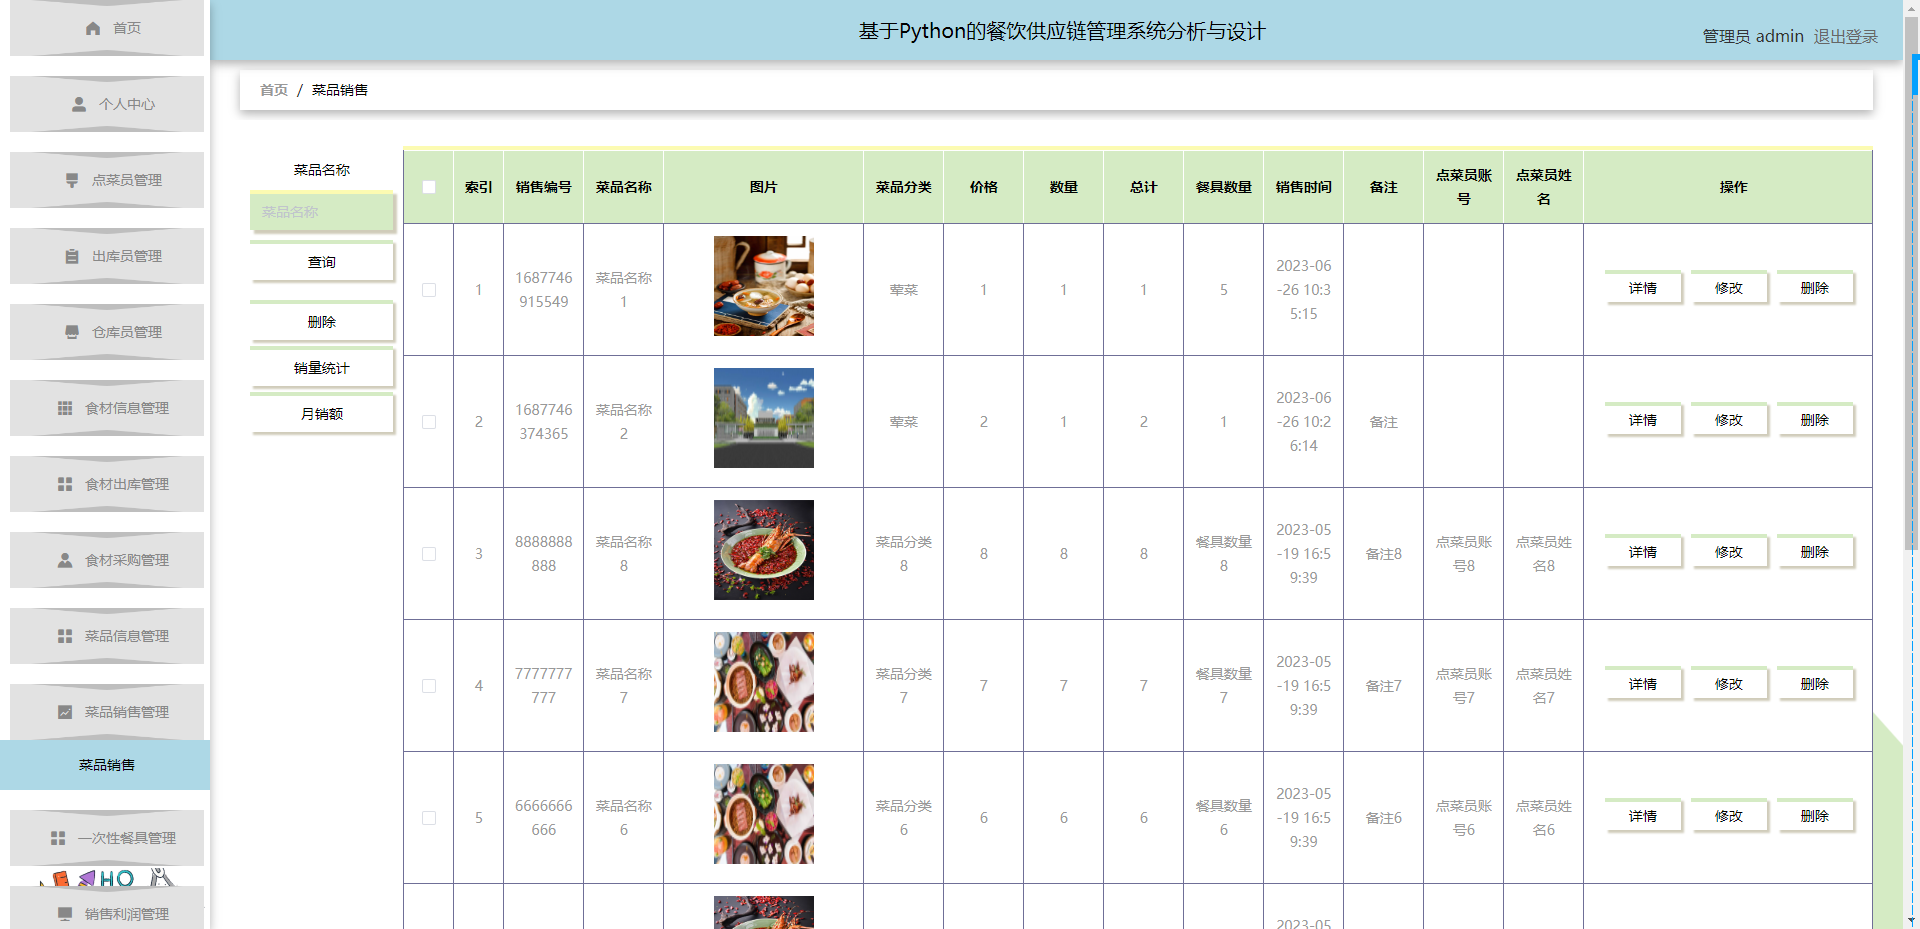Expand 点菜员管理 sidebar menu

coord(107,180)
